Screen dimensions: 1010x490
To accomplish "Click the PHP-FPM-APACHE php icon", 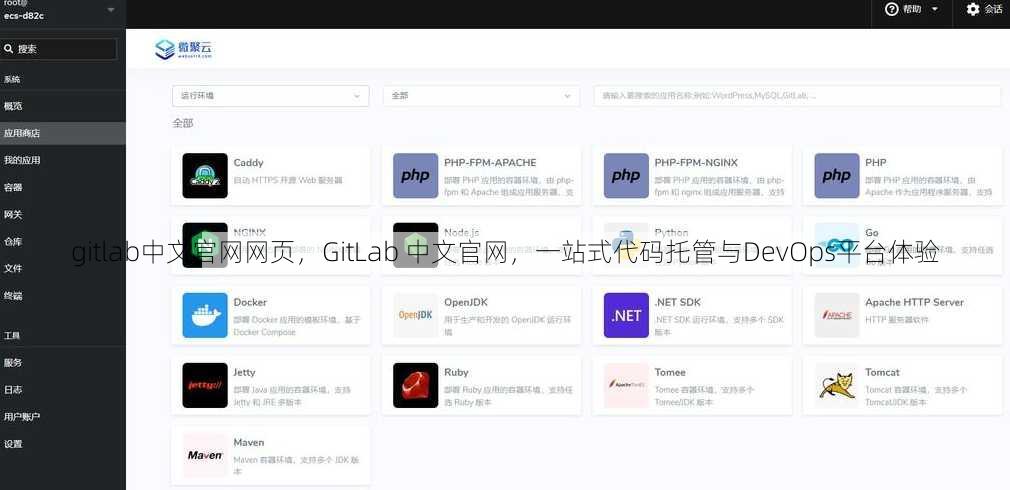I will 415,175.
